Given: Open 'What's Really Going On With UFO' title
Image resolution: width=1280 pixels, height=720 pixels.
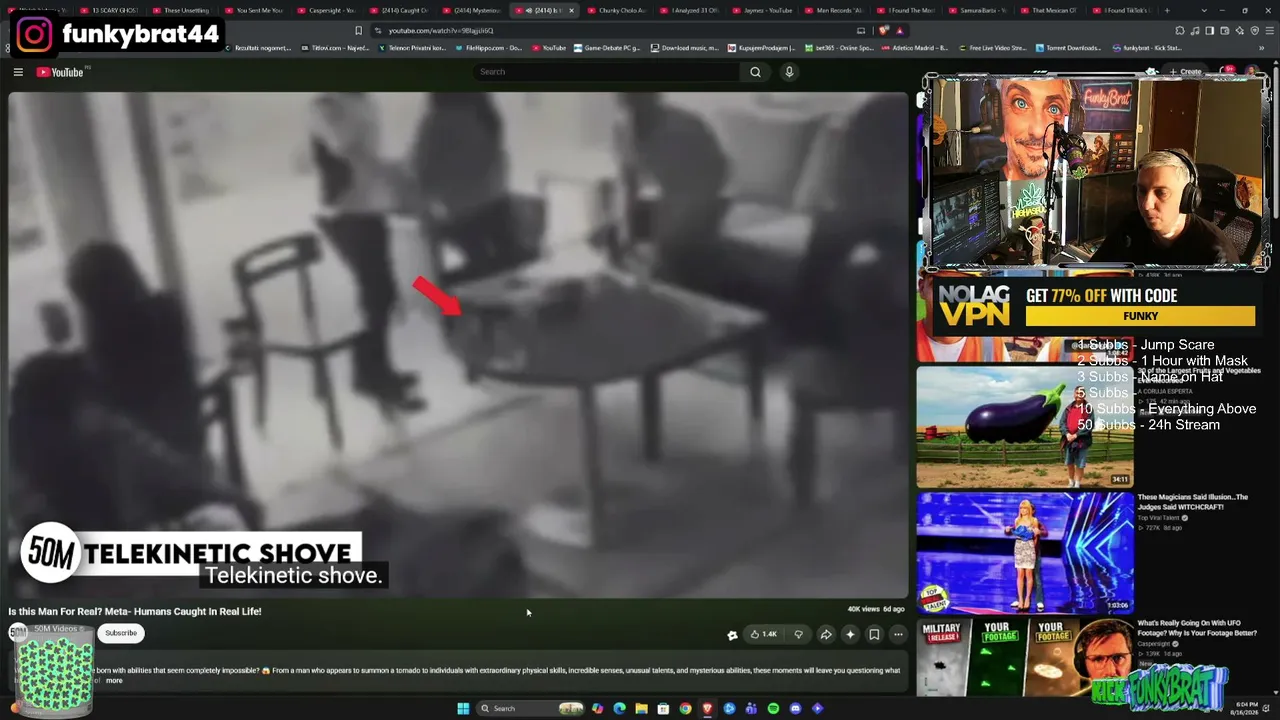Looking at the screenshot, I should [1197, 628].
